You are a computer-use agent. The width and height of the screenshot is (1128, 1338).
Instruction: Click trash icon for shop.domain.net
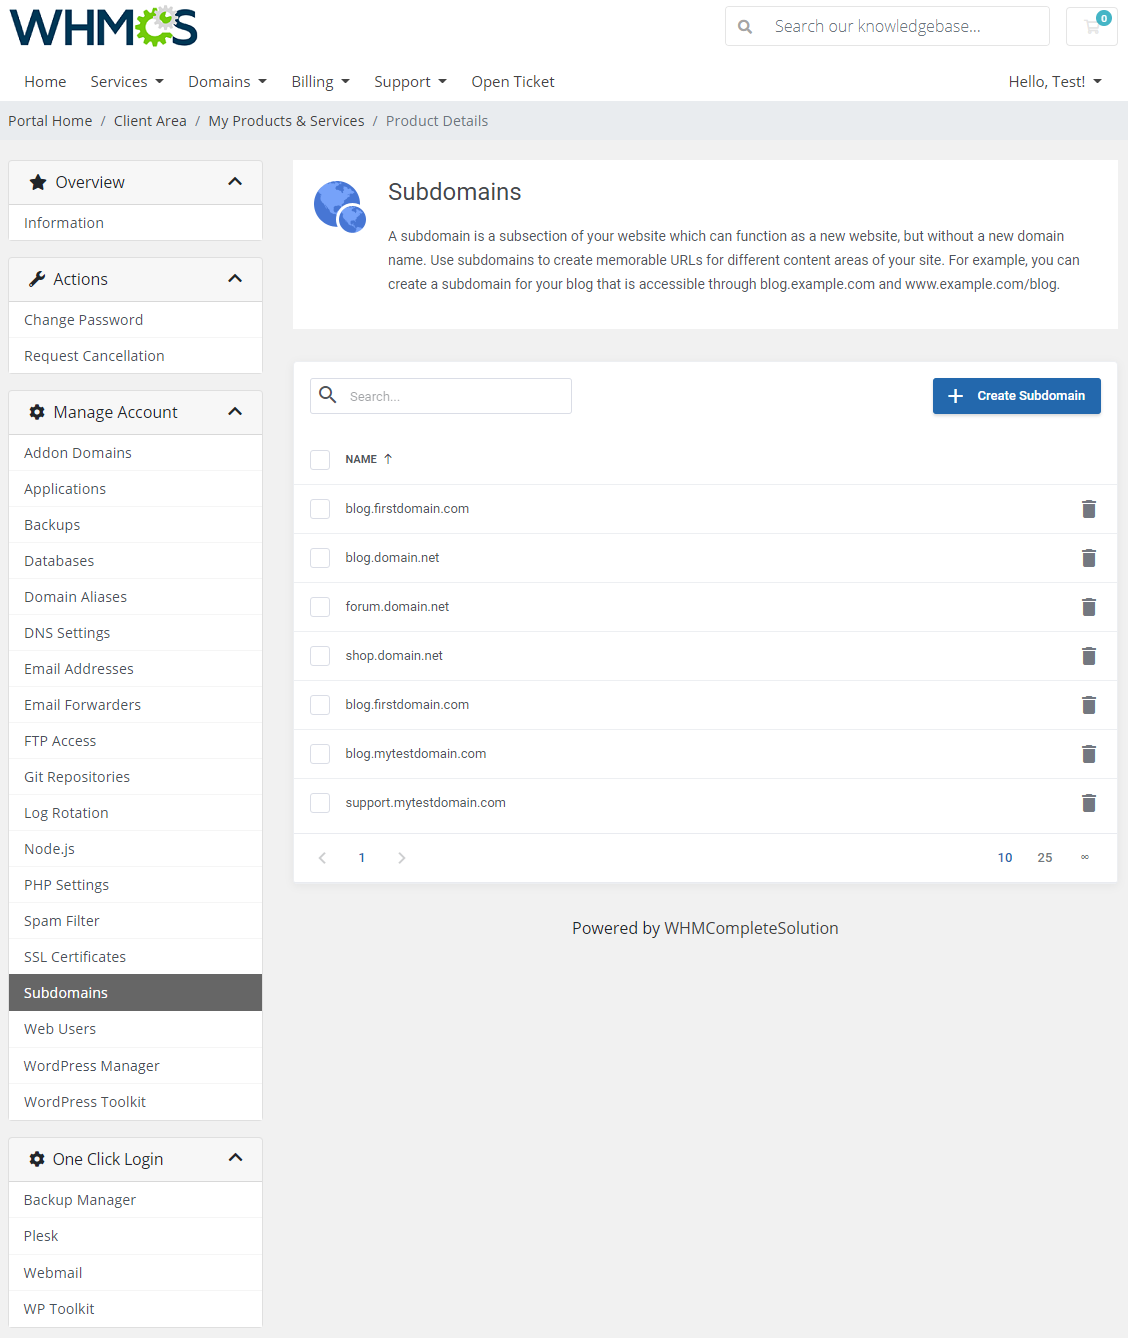click(x=1088, y=656)
